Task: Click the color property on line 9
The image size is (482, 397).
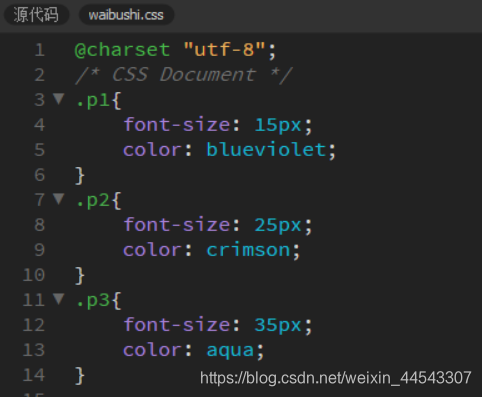Action: [152, 250]
